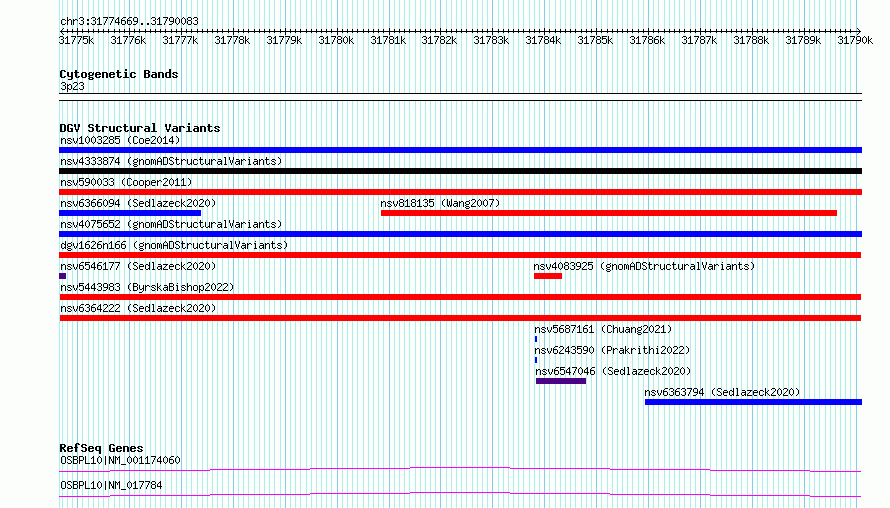Click the 31778k ruler tick label
890x508 pixels.
pyautogui.click(x=232, y=40)
